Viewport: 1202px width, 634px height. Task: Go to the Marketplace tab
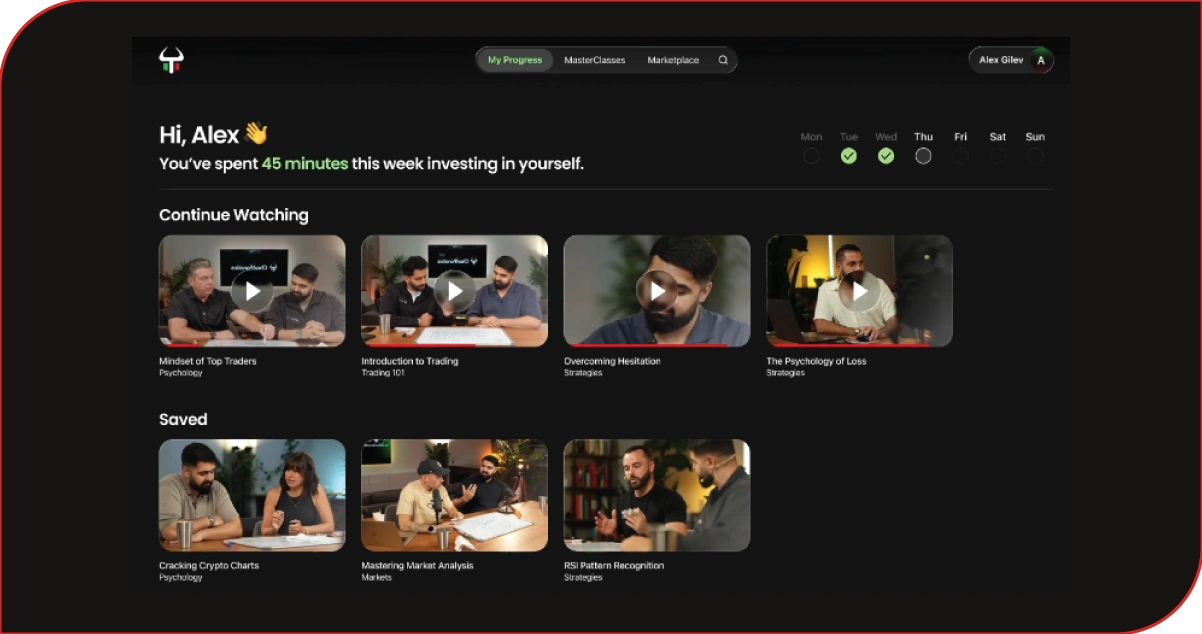pos(673,60)
